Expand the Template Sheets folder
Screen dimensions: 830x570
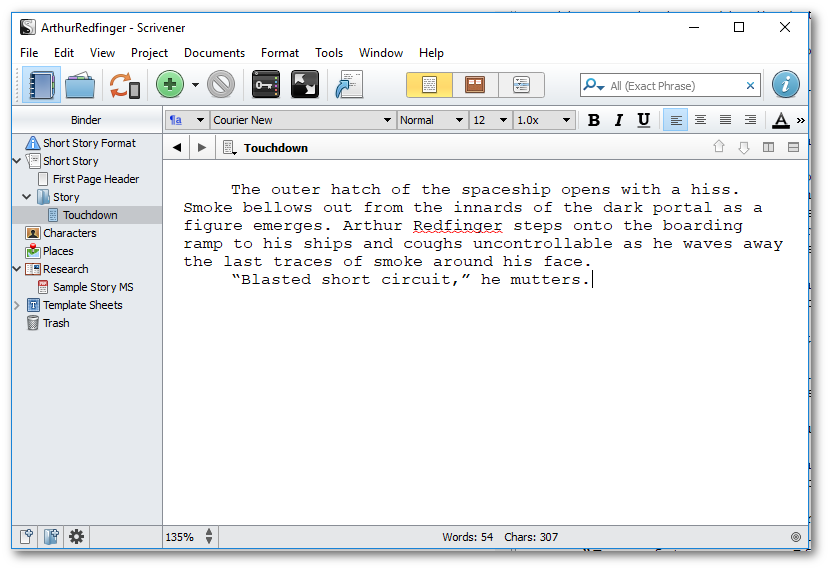(x=17, y=305)
